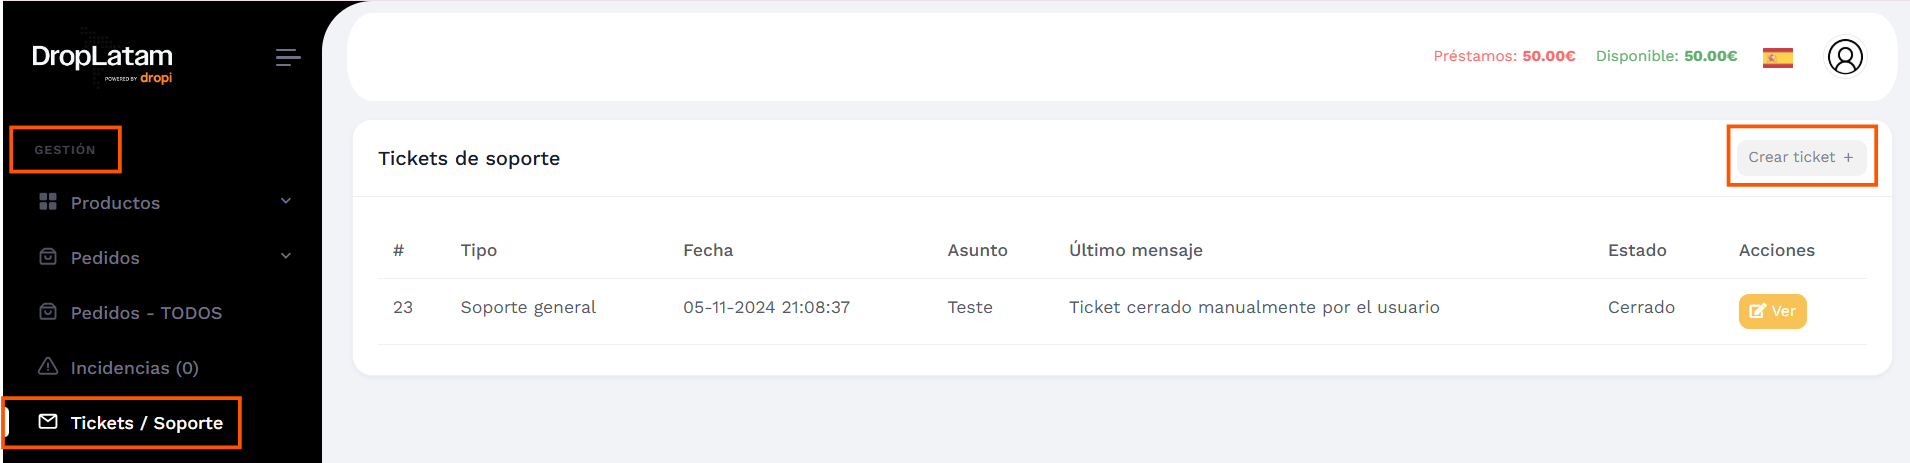Expand the Productos submenu chevron

(286, 201)
